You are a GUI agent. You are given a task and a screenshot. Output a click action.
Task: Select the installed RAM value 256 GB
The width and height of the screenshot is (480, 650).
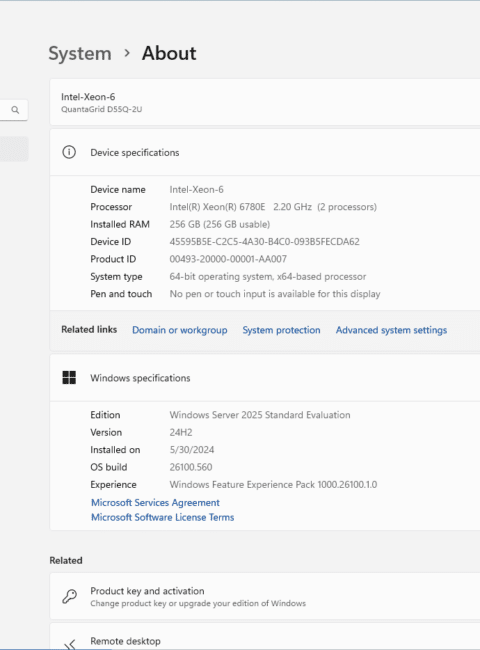point(220,224)
